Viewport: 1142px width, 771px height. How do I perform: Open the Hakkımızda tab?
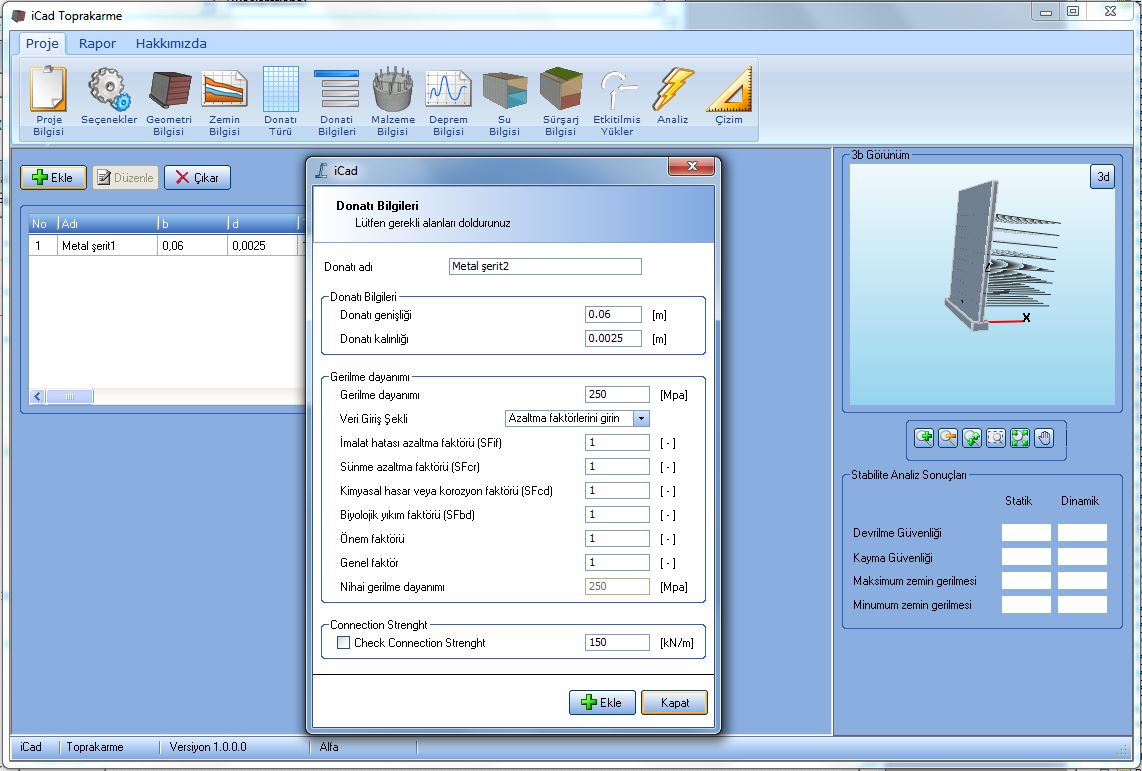[171, 44]
